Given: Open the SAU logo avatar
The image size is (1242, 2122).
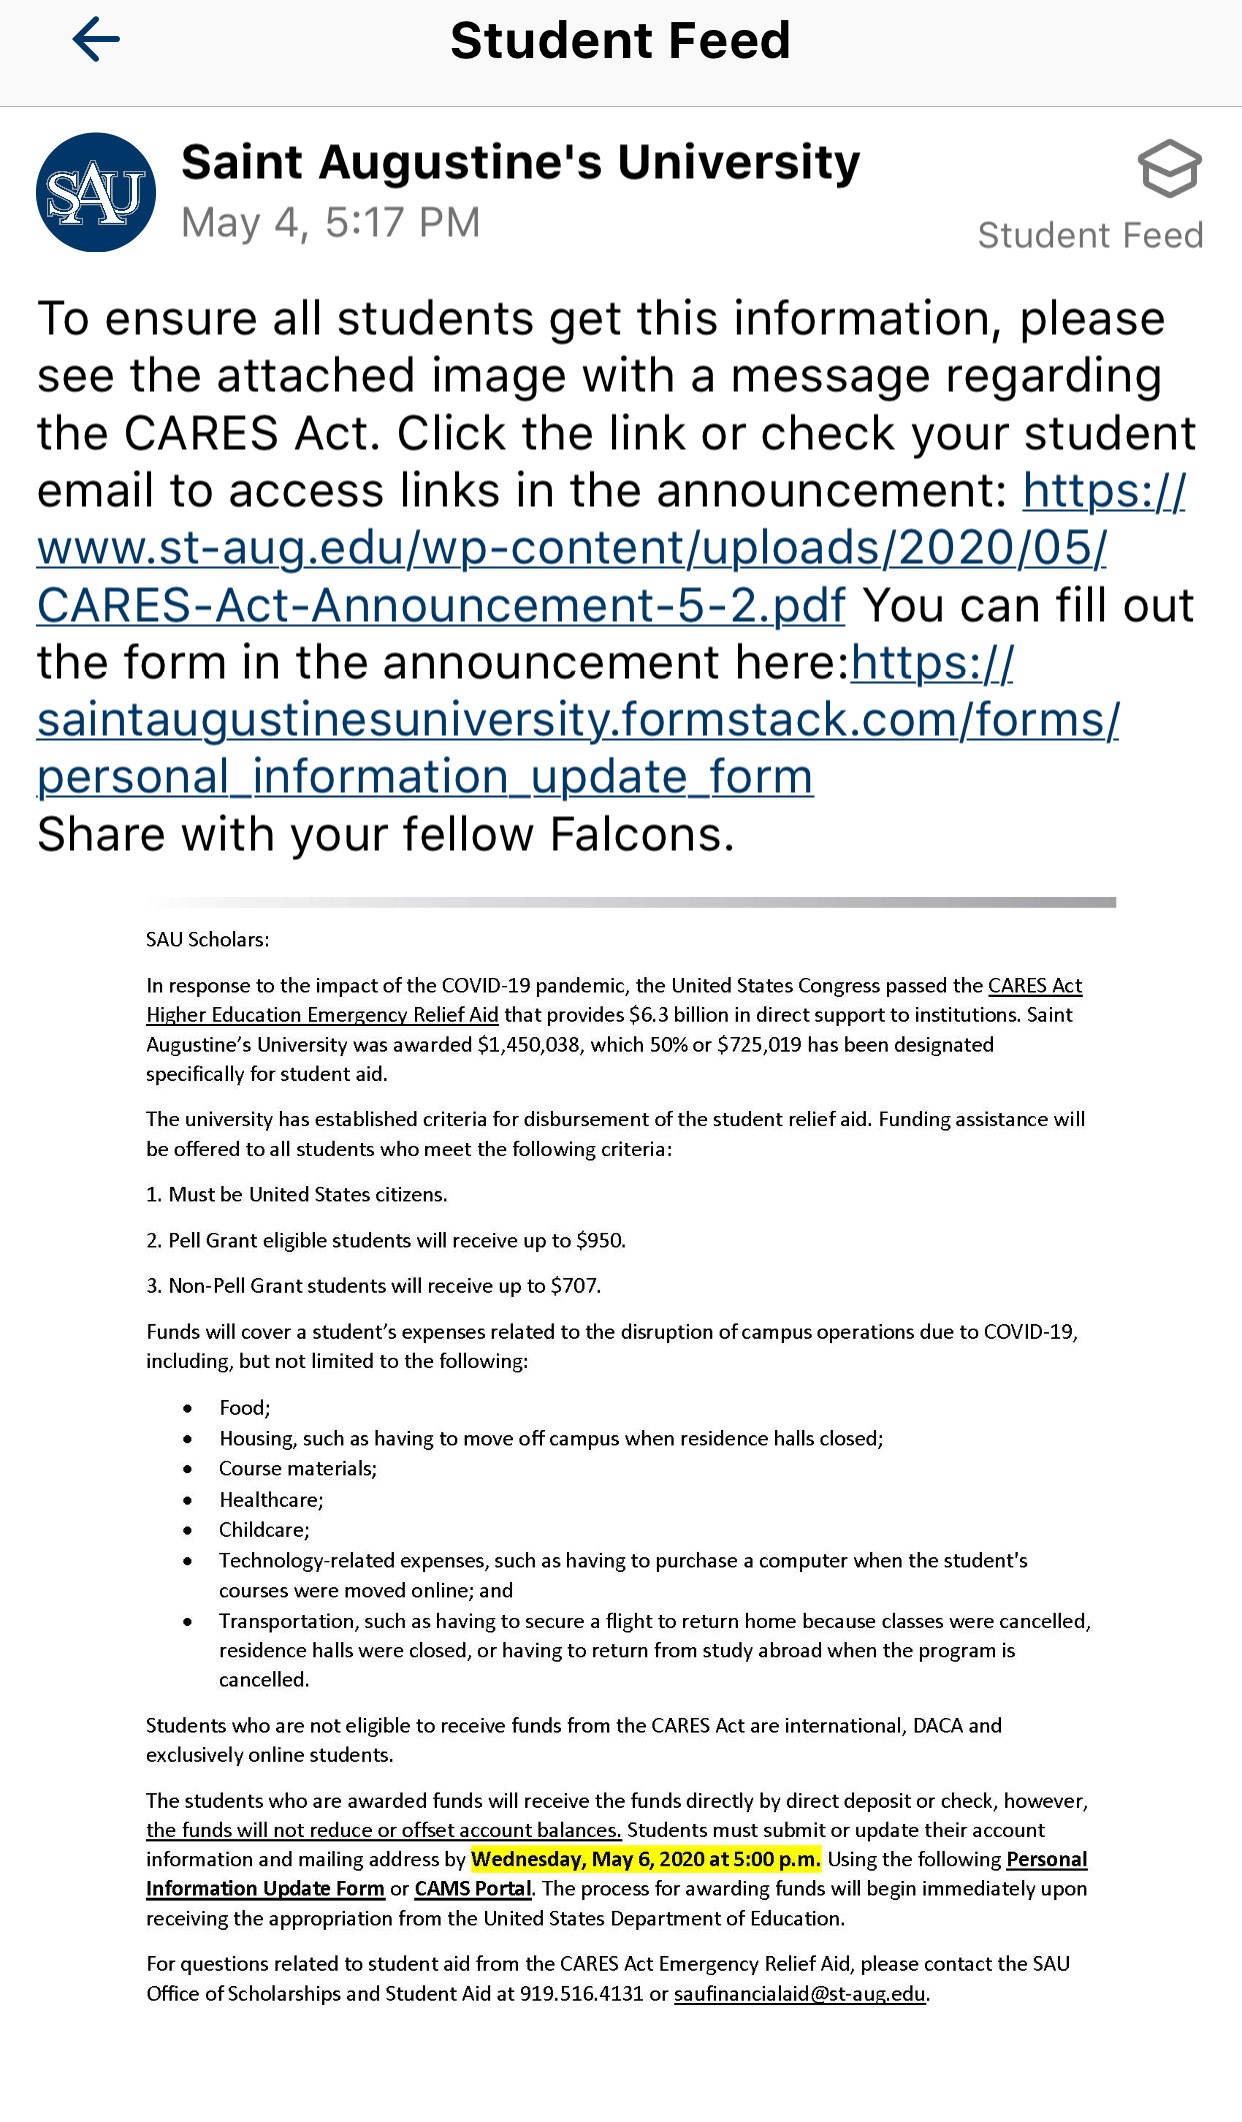Looking at the screenshot, I should pyautogui.click(x=96, y=193).
